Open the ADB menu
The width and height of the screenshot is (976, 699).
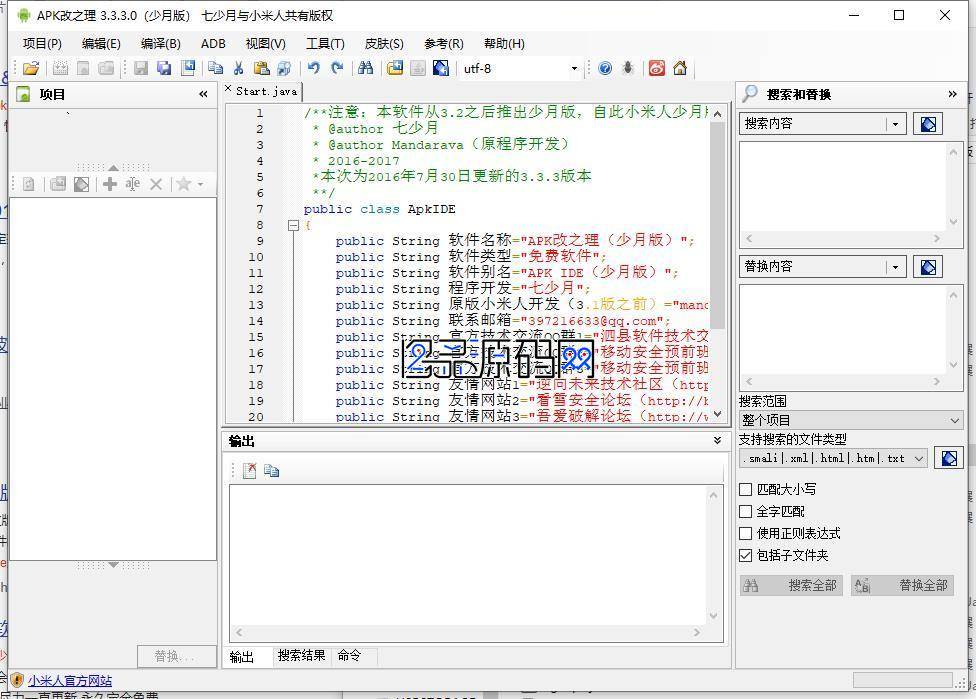(x=213, y=44)
